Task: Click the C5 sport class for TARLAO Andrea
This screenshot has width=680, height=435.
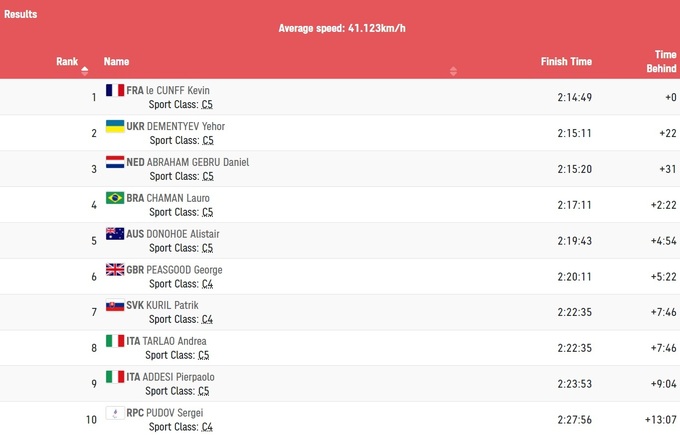Action: pos(203,355)
